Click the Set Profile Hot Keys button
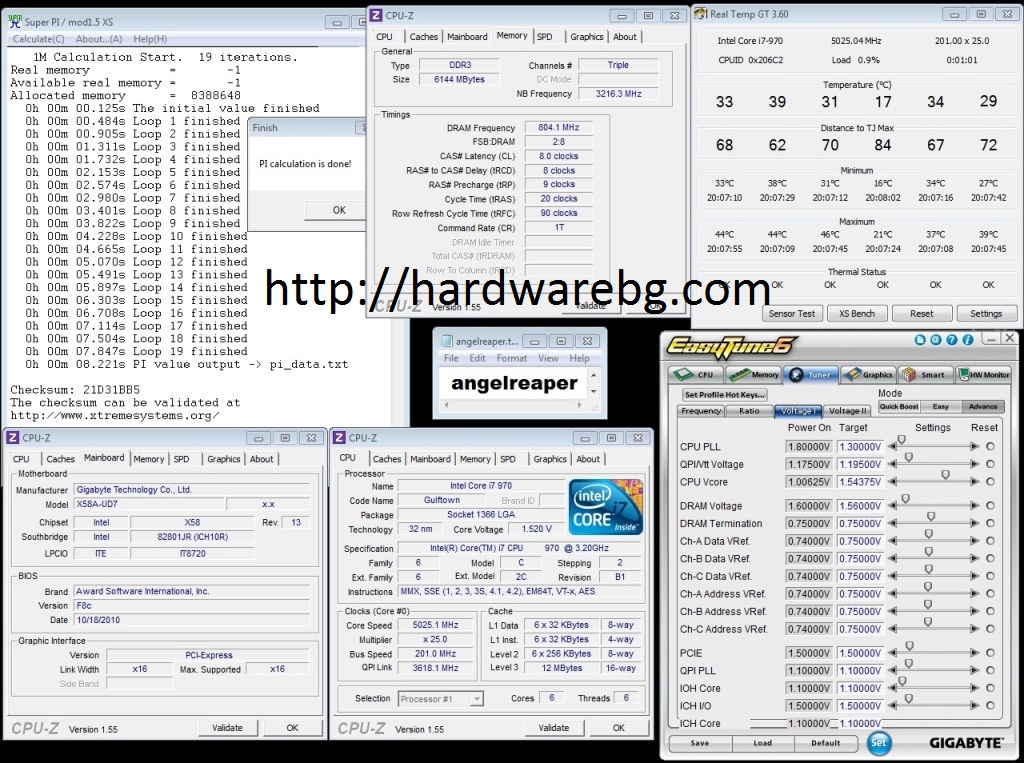Viewport: 1024px width, 763px height. tap(724, 395)
